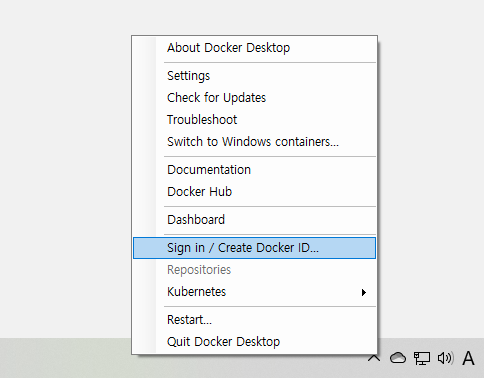The height and width of the screenshot is (379, 484).
Task: Open Docker Hub entry
Action: click(254, 192)
